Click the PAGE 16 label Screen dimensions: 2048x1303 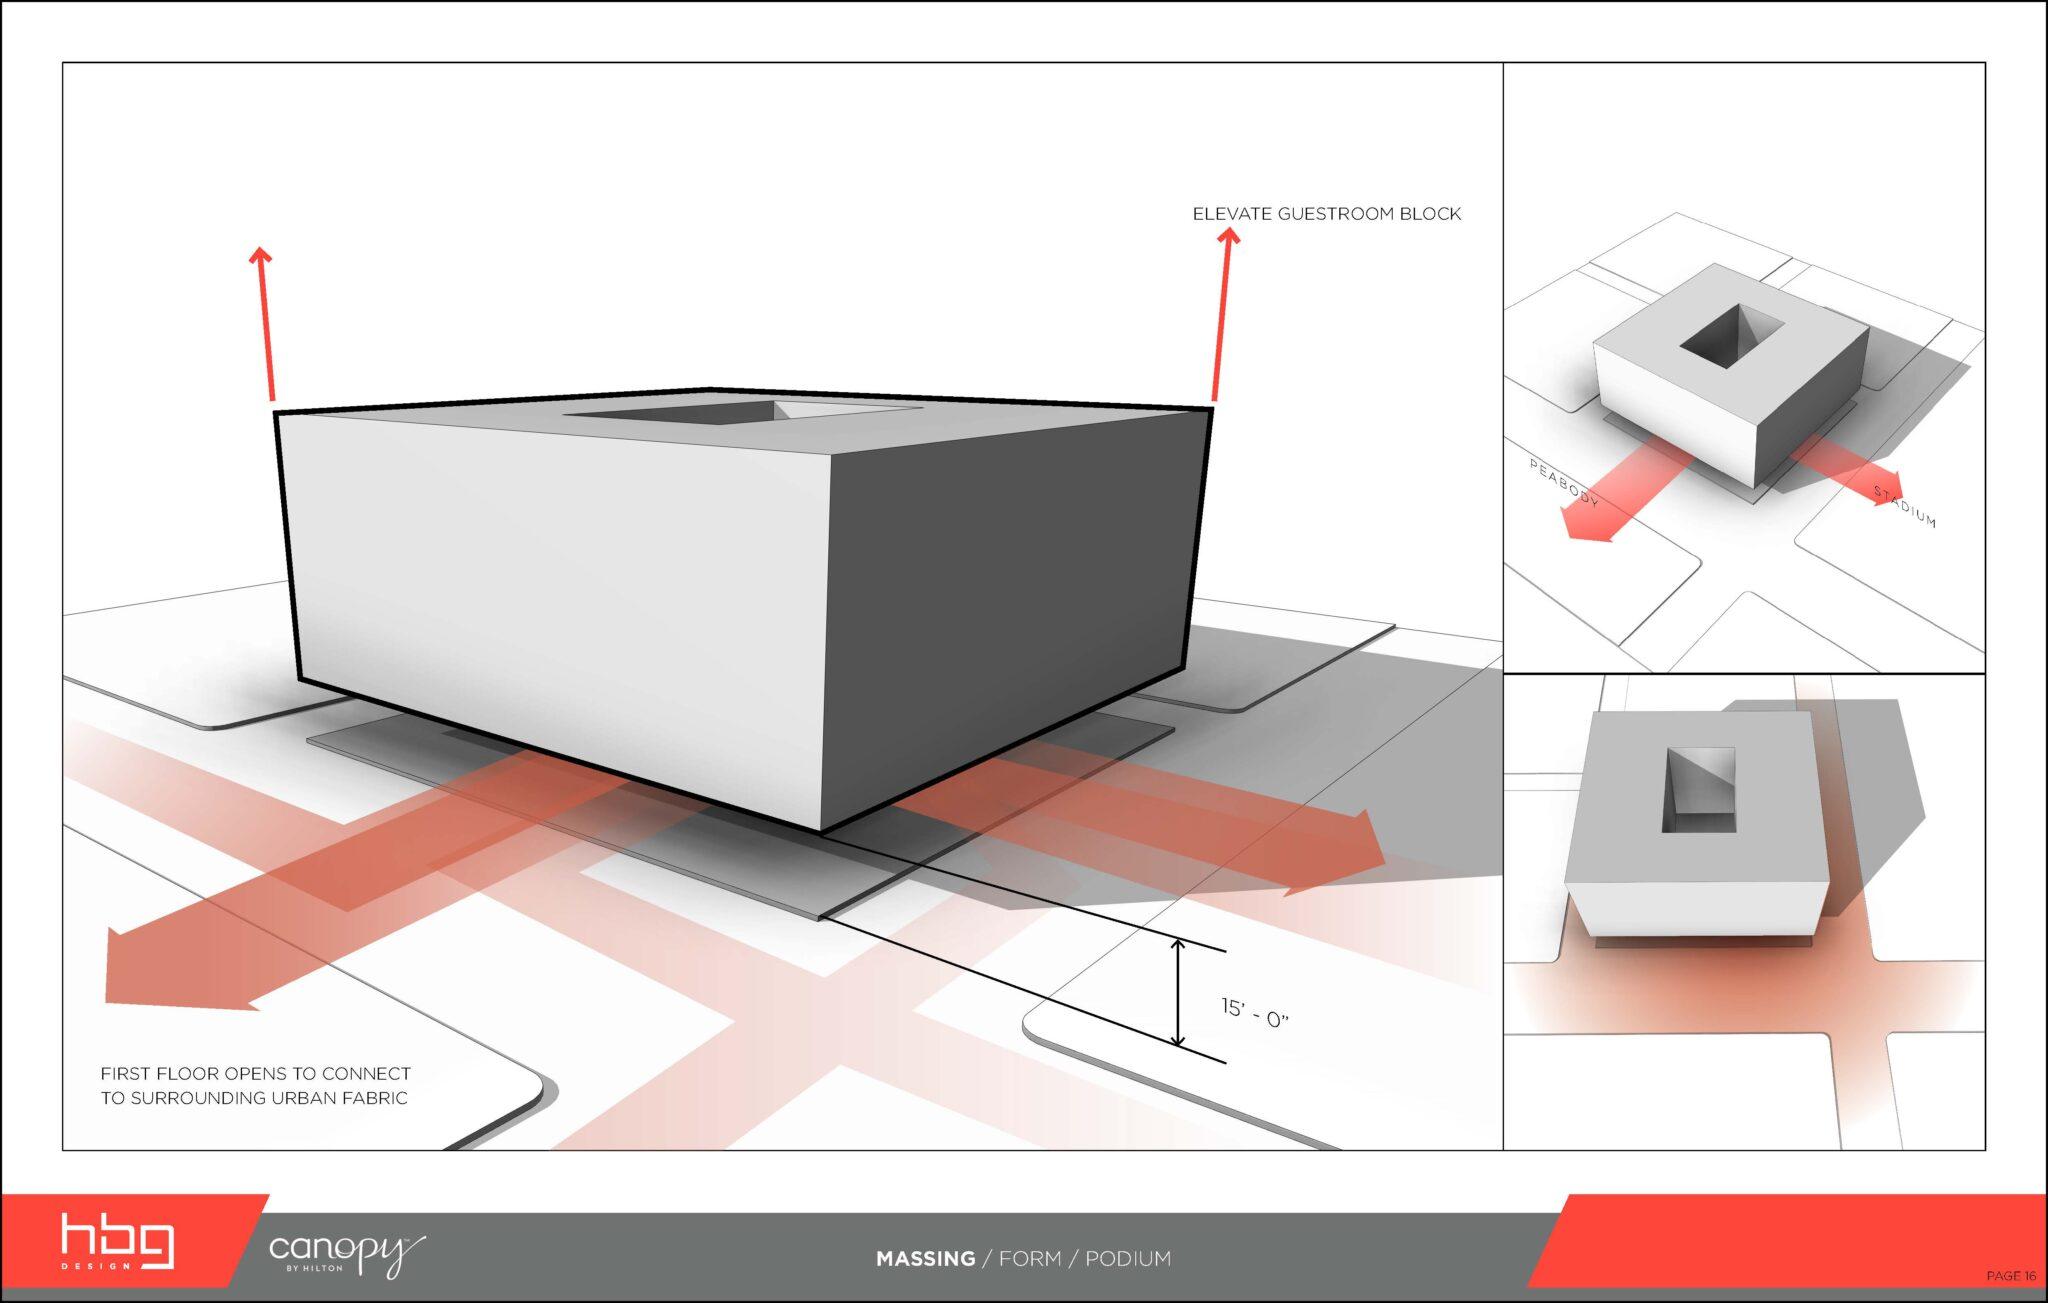2010,1276
